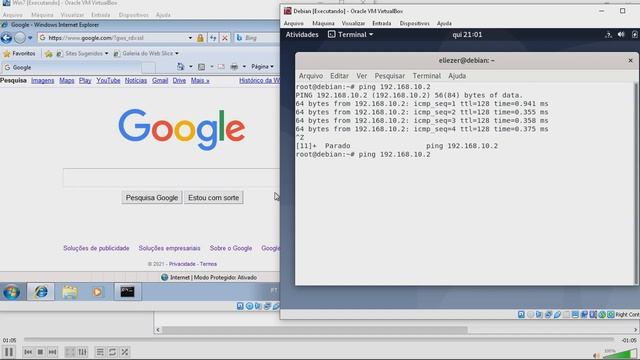Open the Windows Start orb
Screen dimensions: 640x360
tap(11, 292)
